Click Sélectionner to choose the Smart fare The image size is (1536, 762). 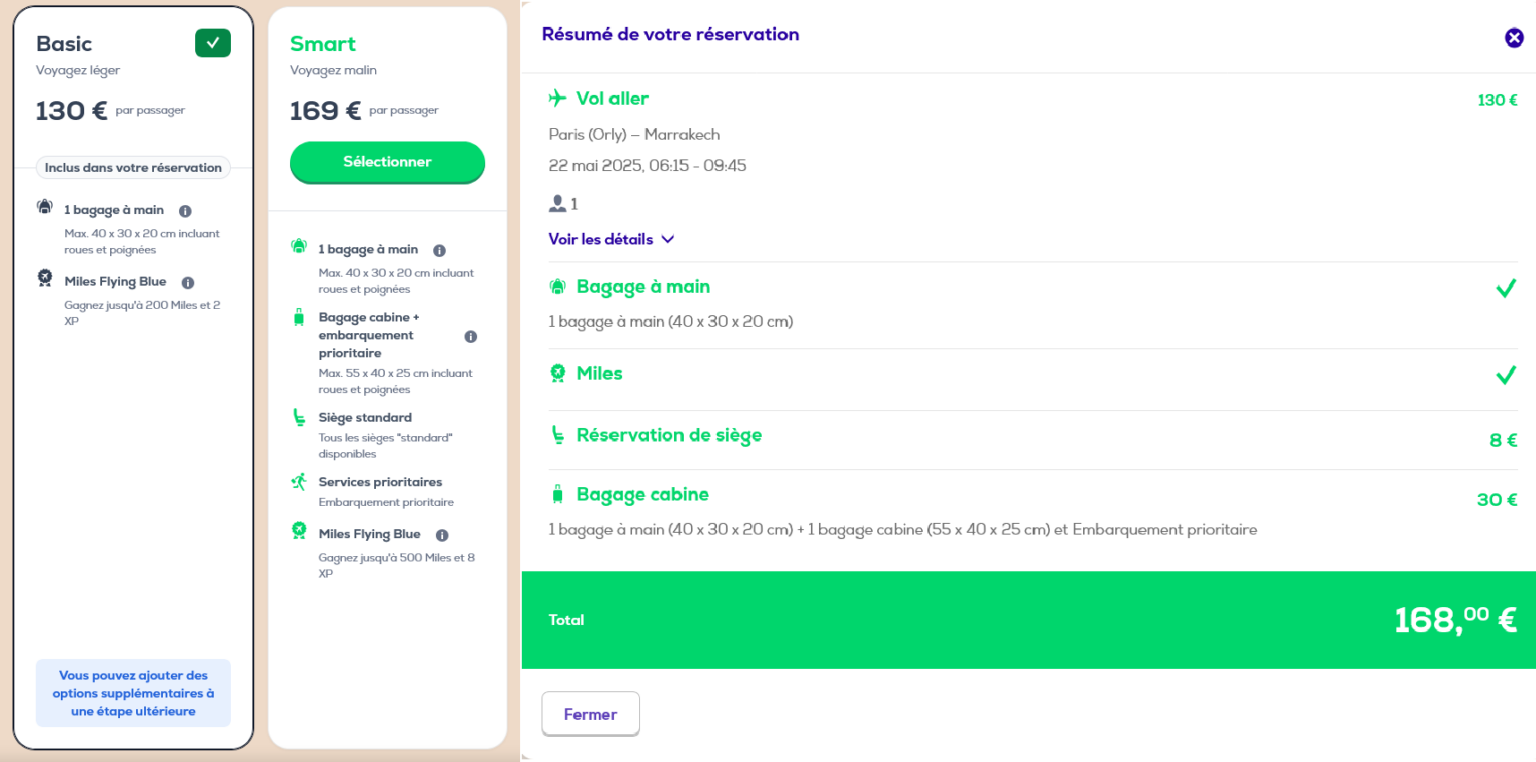pyautogui.click(x=387, y=162)
